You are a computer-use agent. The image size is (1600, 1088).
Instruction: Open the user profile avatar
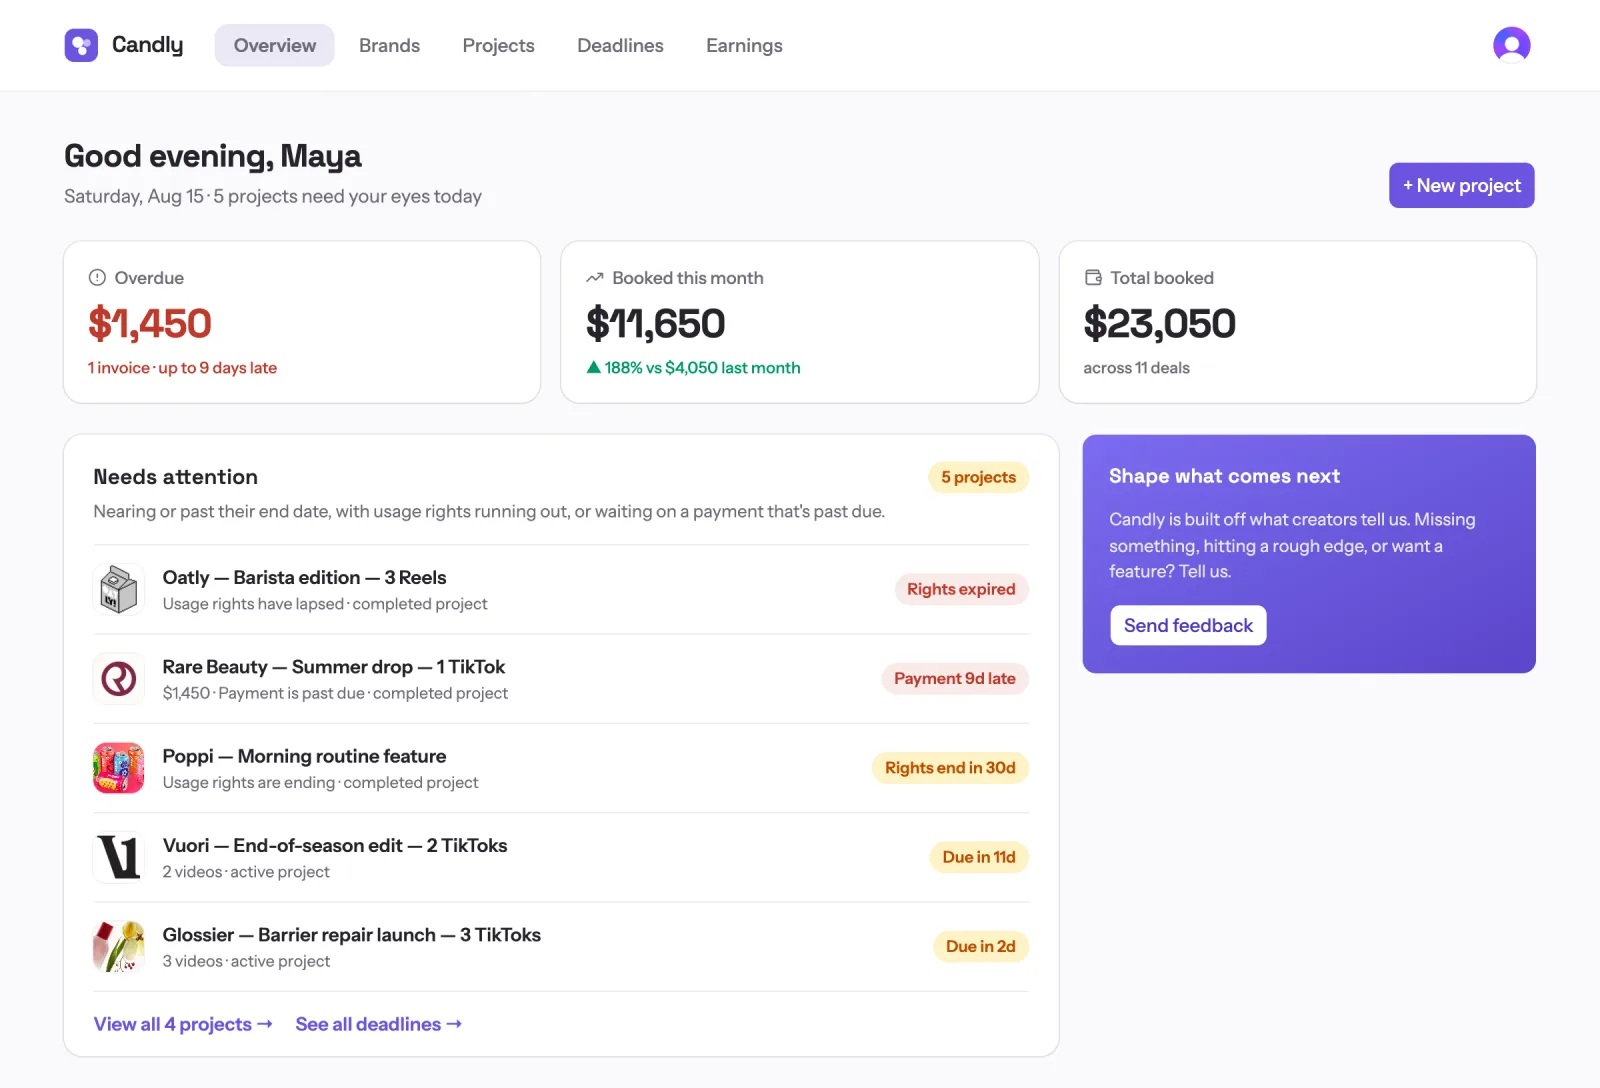pyautogui.click(x=1511, y=45)
